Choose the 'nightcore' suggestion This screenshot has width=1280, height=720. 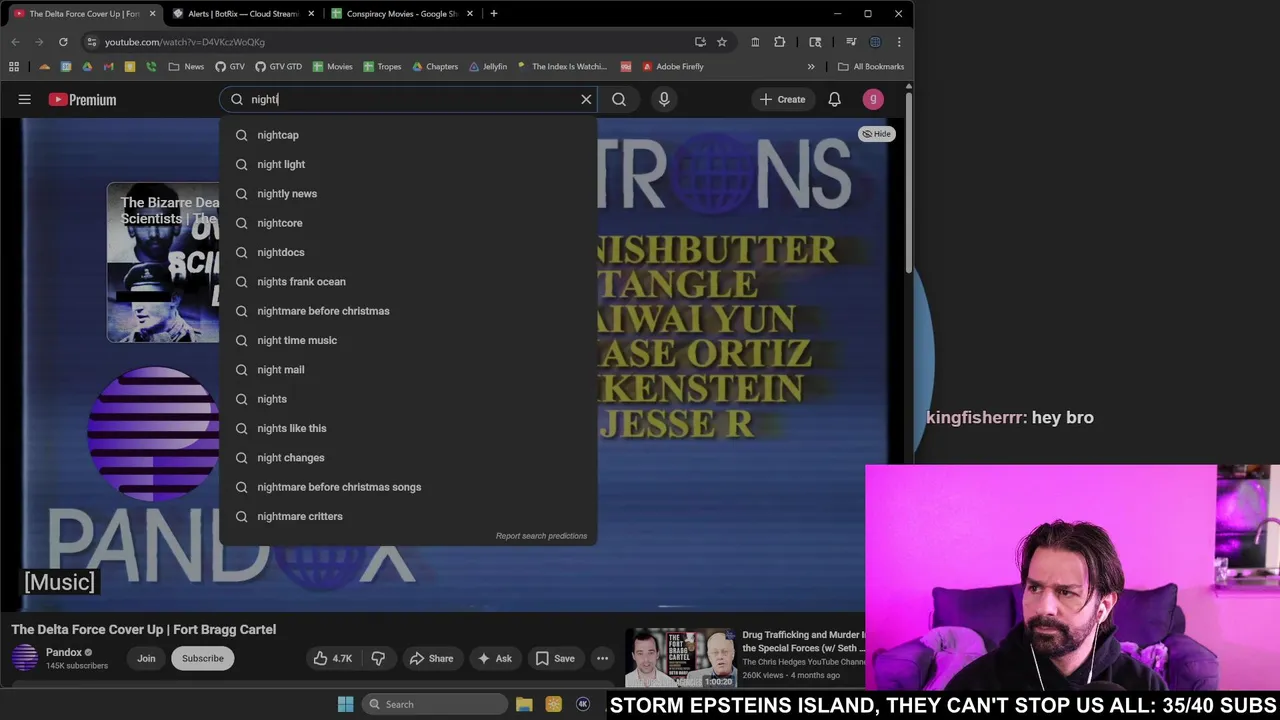(408, 223)
